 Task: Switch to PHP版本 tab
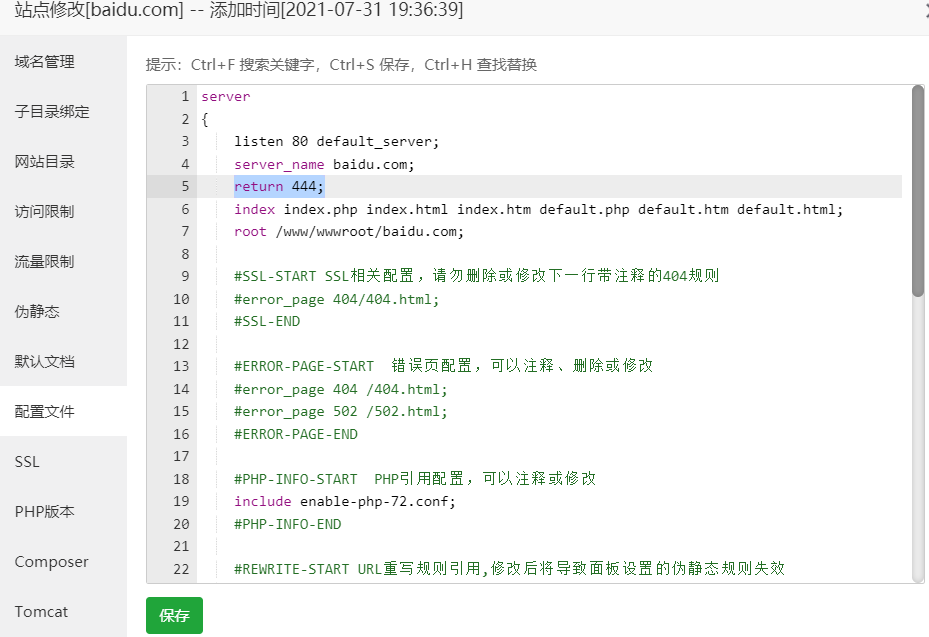coord(45,512)
